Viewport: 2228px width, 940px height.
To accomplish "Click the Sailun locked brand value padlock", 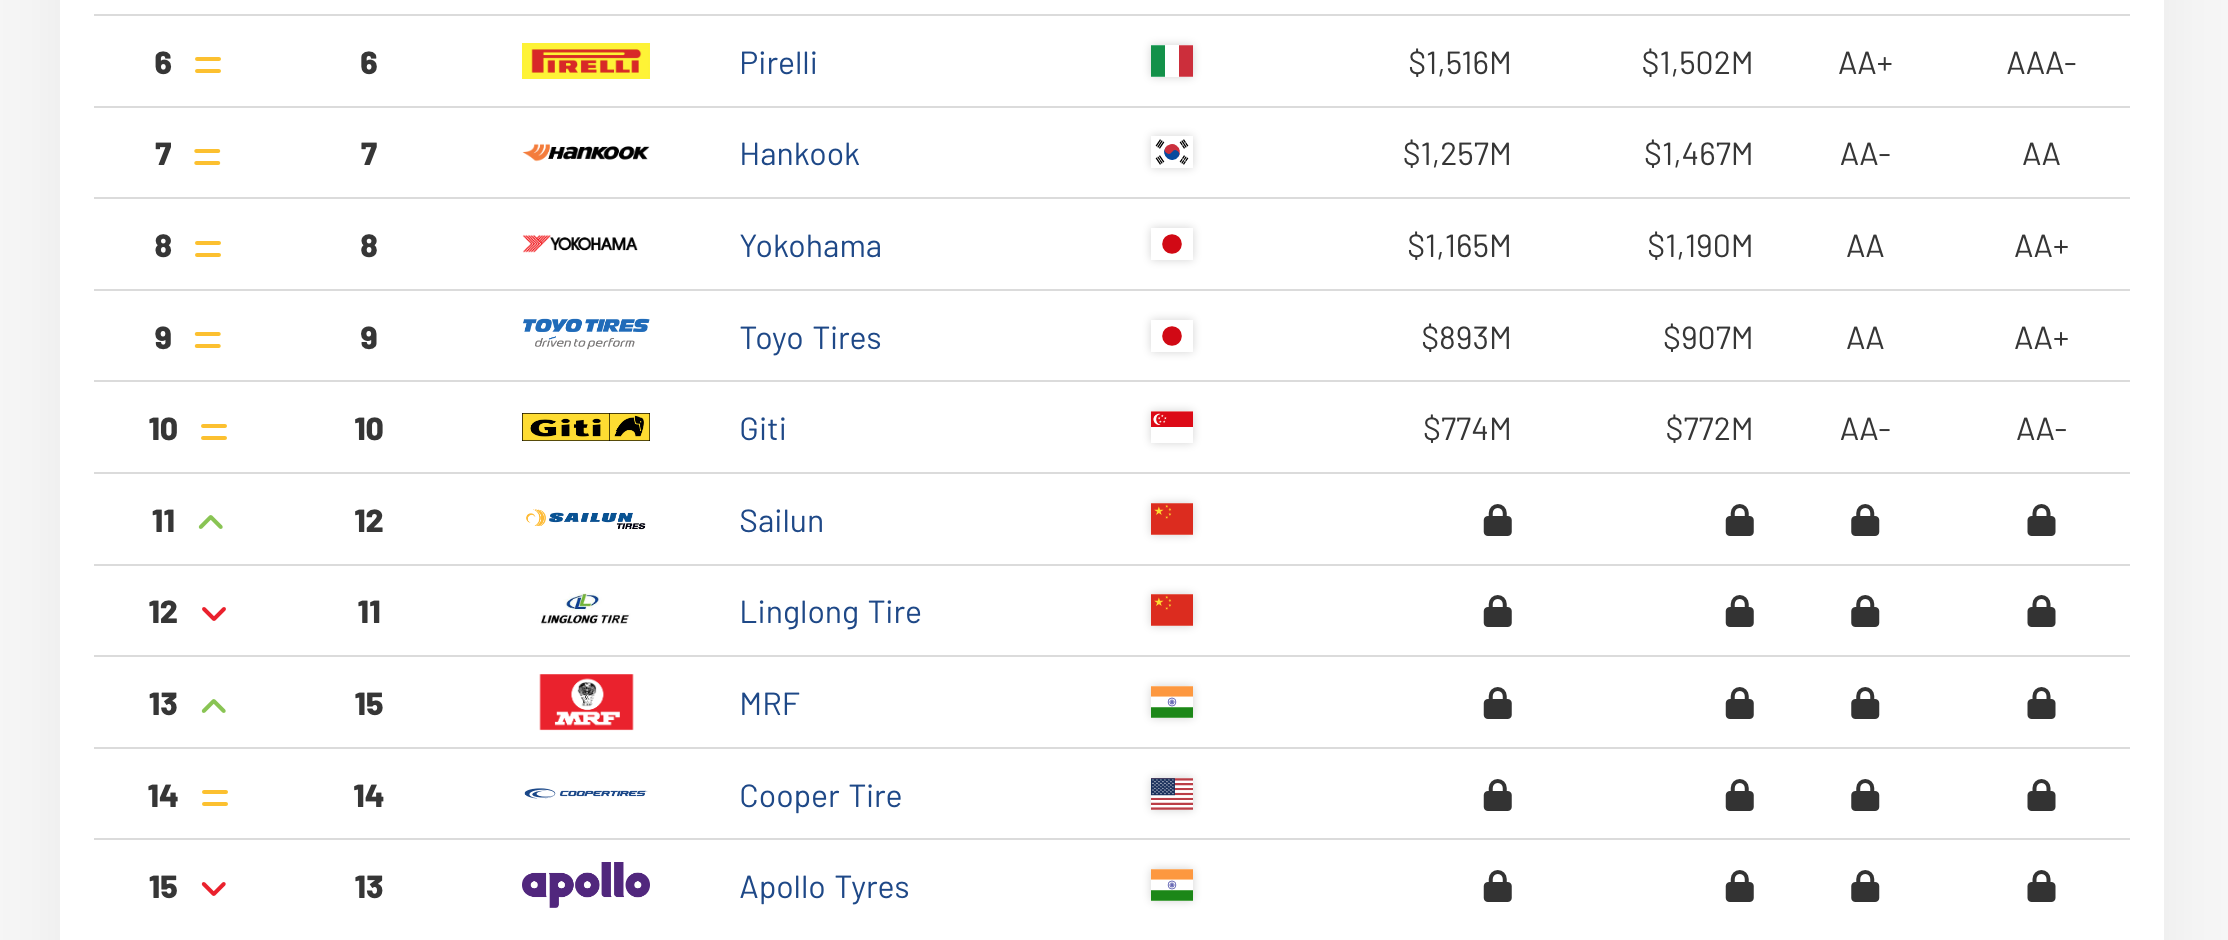I will (x=1497, y=521).
